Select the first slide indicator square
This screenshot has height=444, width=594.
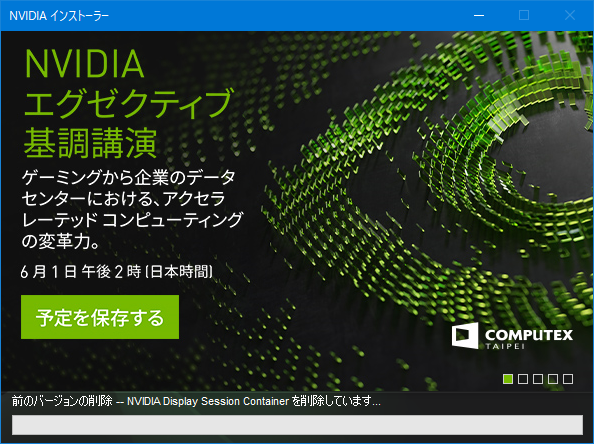click(x=508, y=379)
